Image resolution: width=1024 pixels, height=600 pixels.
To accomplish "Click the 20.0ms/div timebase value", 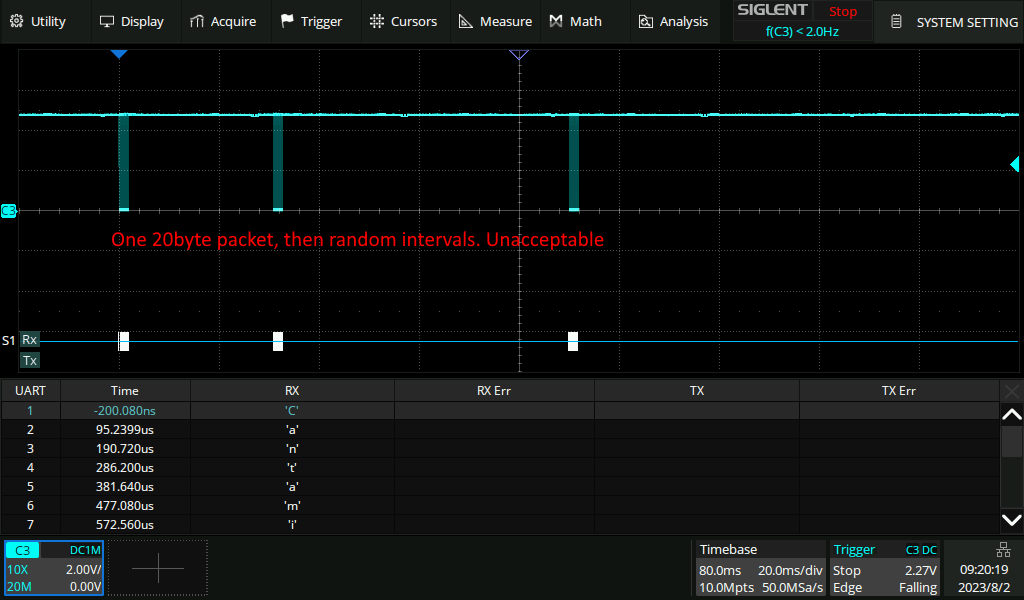I will pos(790,570).
